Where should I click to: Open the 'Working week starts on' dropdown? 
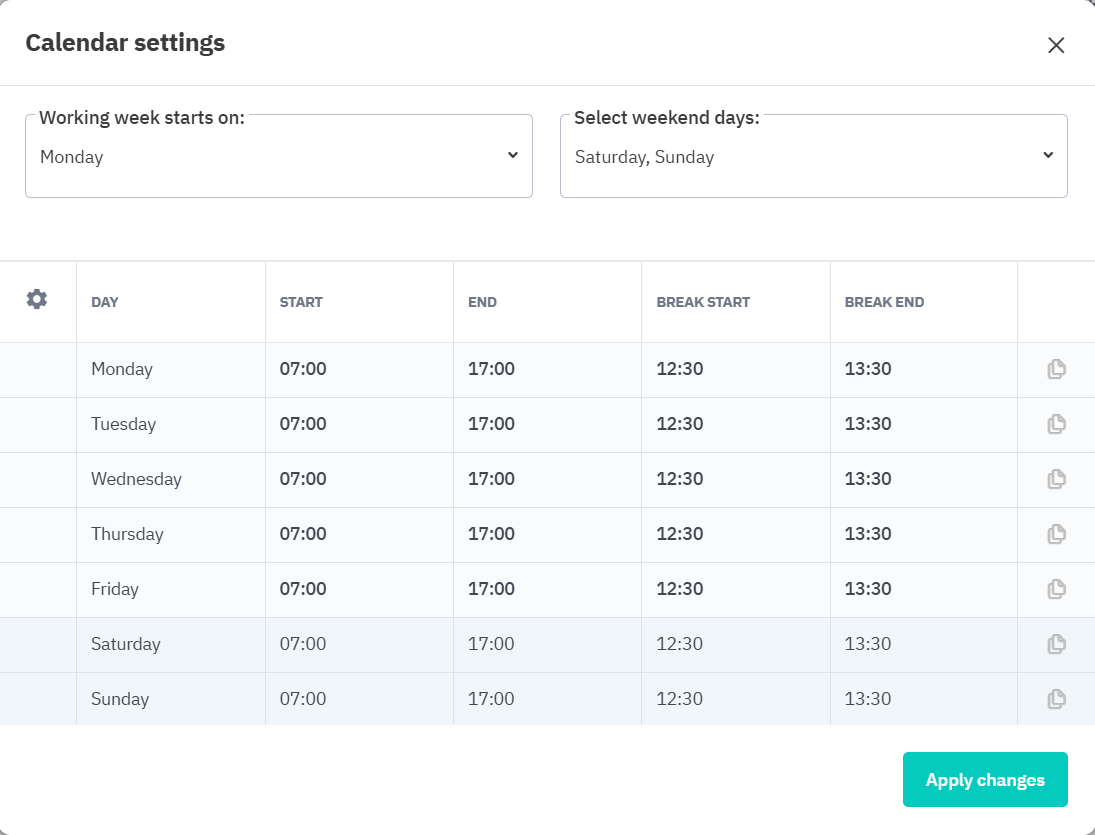pos(278,157)
